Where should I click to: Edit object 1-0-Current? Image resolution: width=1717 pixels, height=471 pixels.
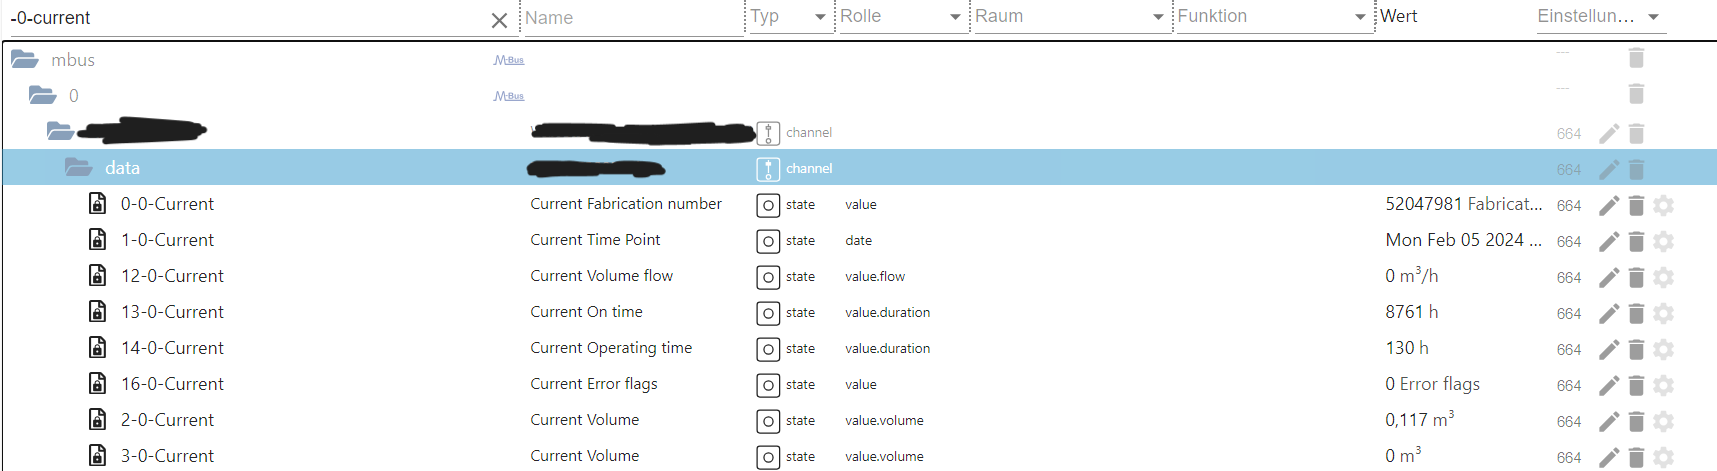(x=1609, y=242)
